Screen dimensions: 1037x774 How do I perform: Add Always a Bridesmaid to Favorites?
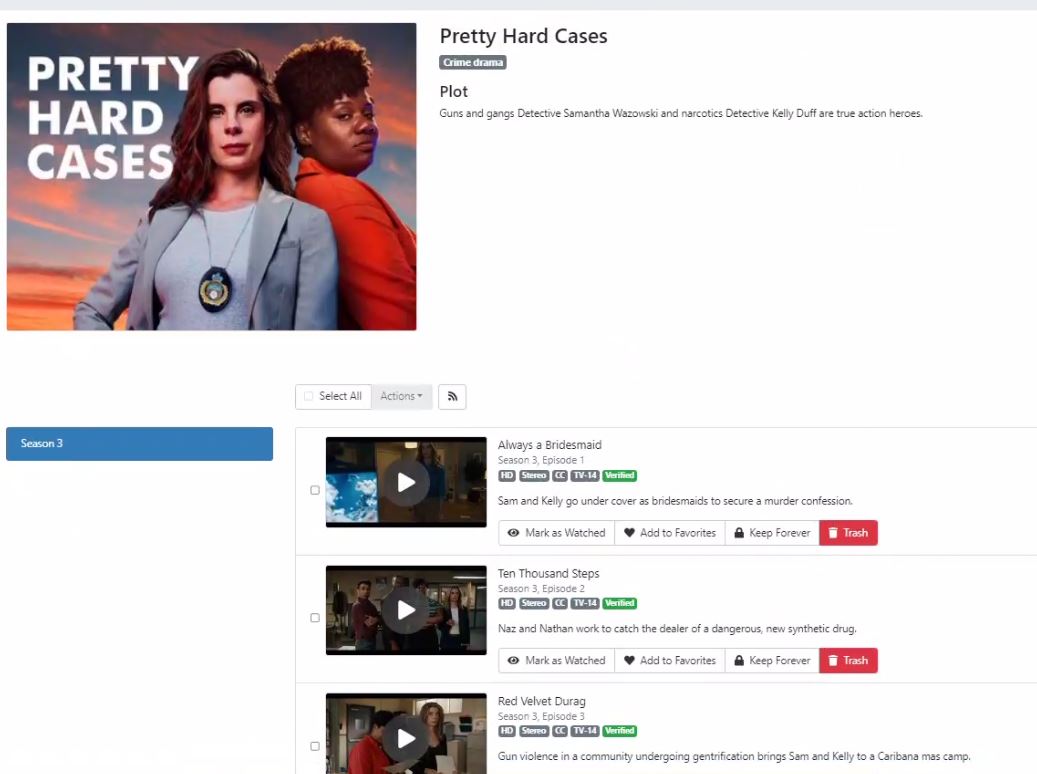[669, 533]
